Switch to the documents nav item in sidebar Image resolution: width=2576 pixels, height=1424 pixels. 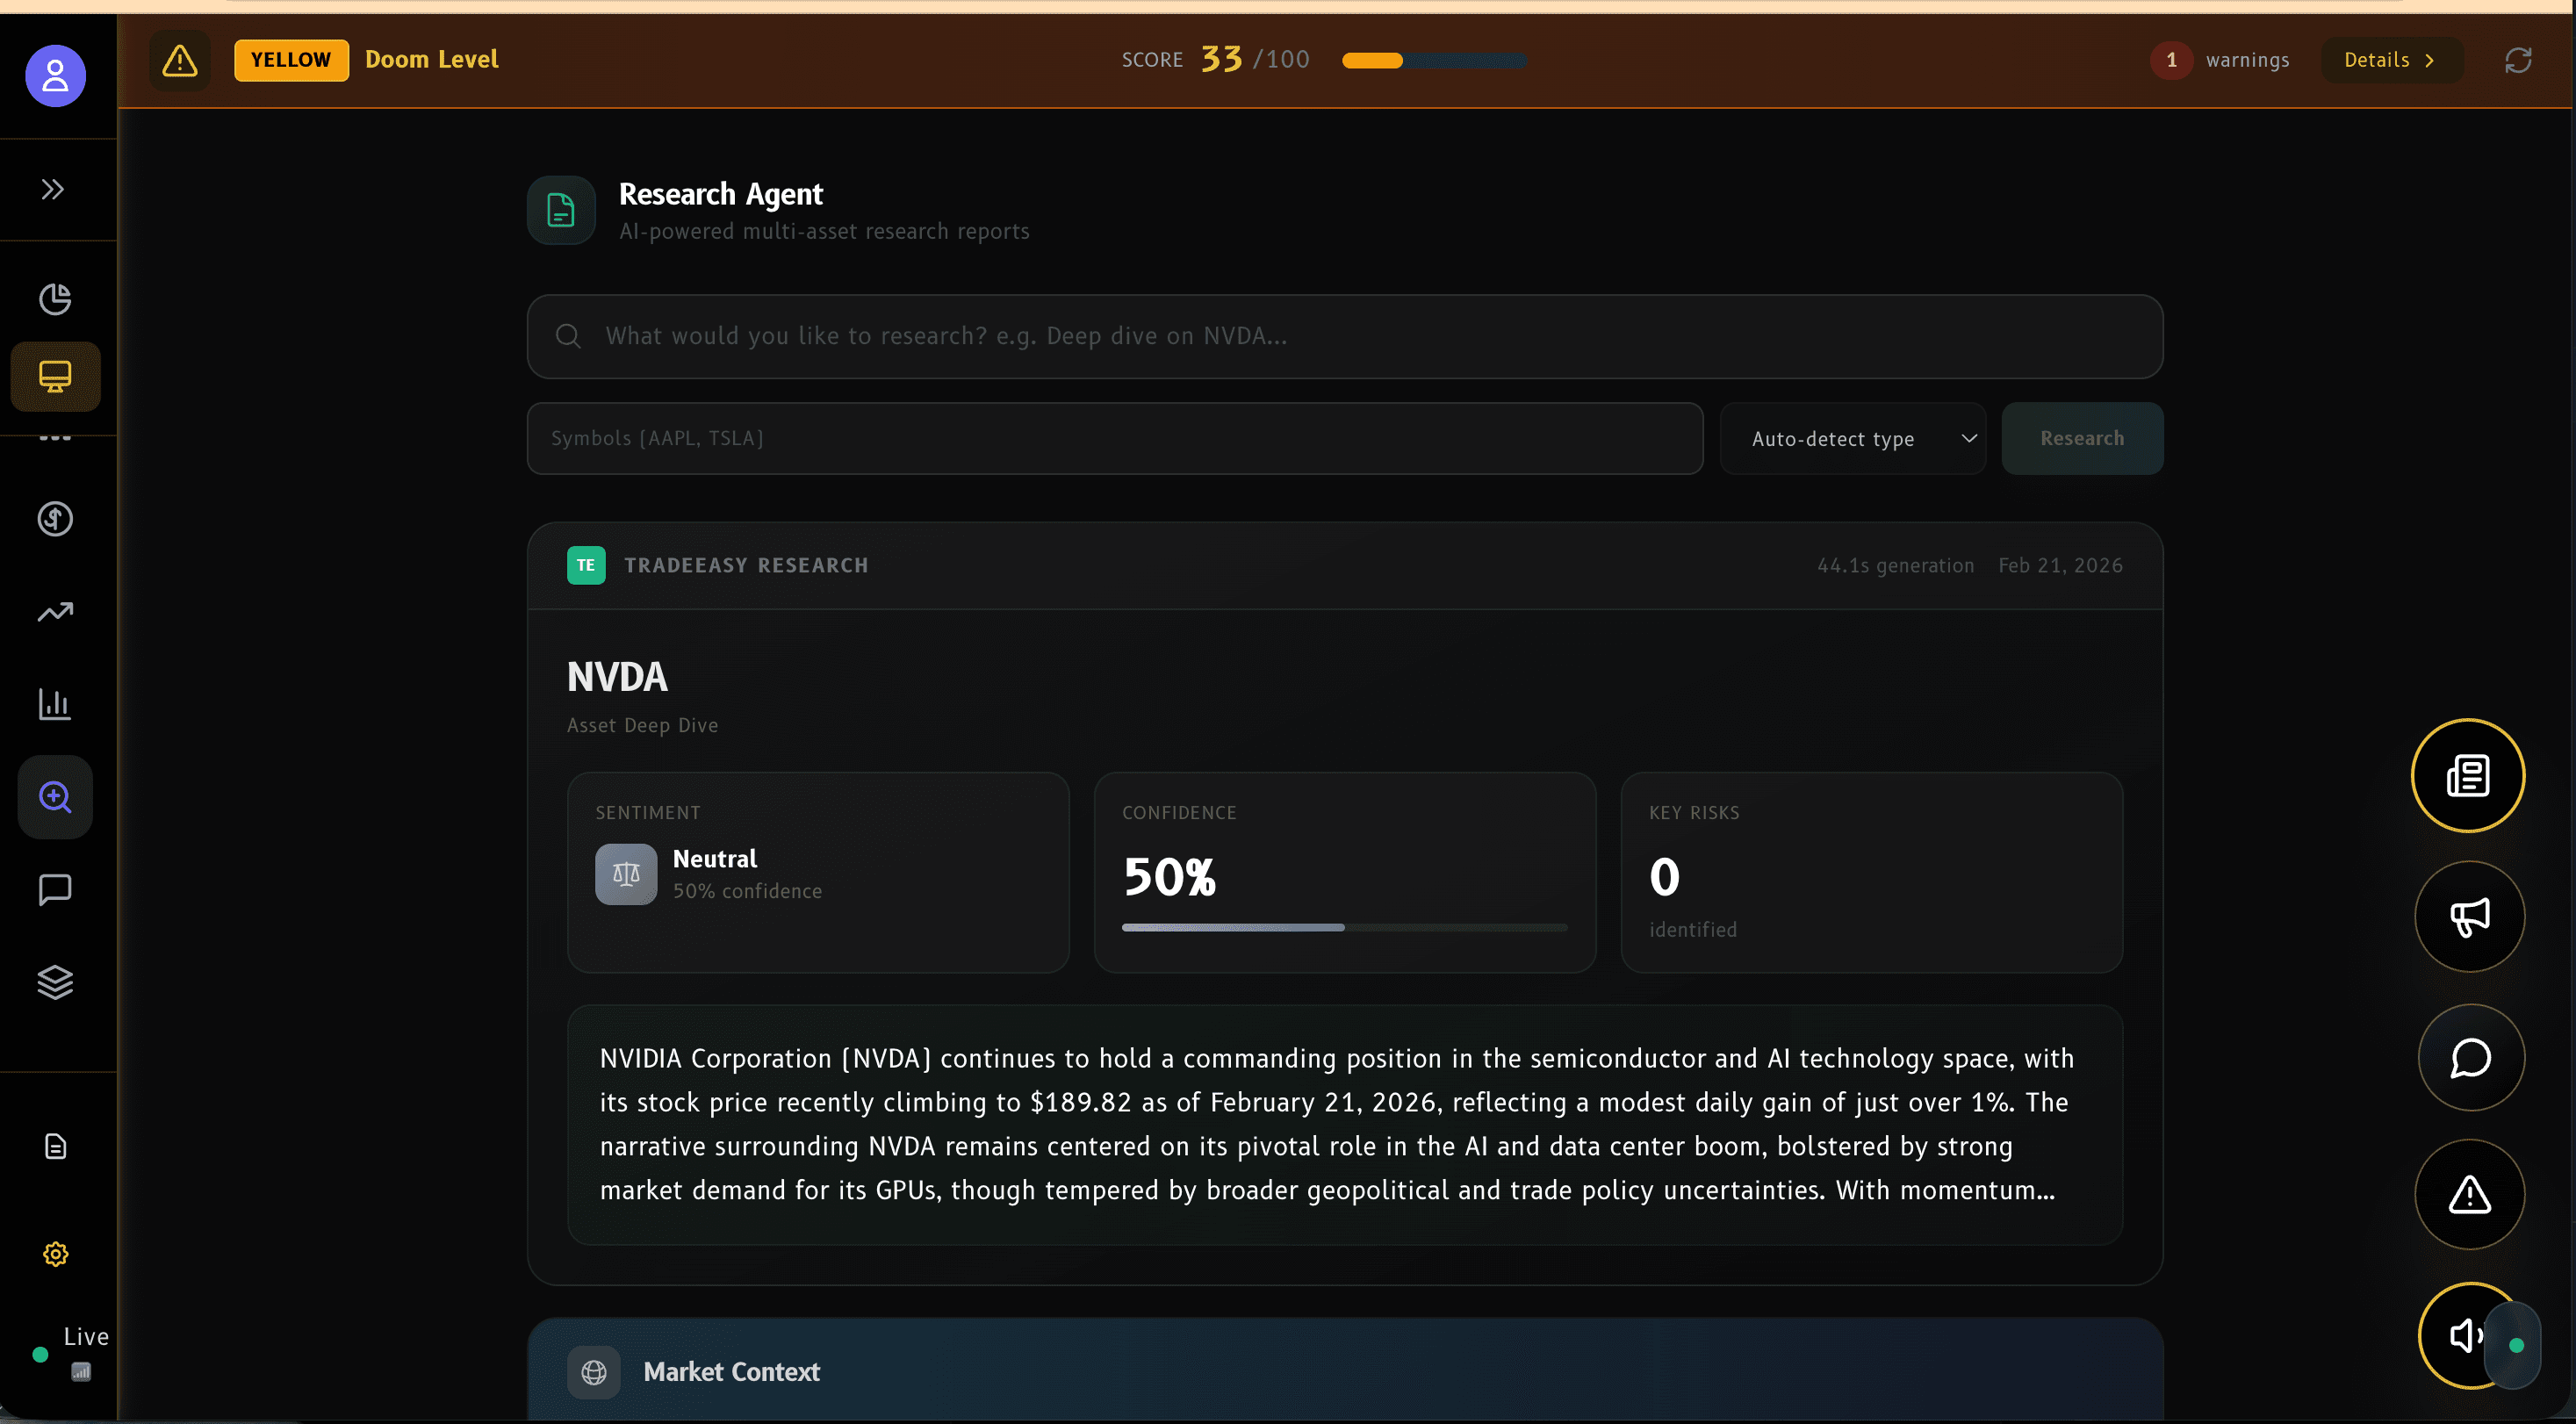pos(54,1146)
